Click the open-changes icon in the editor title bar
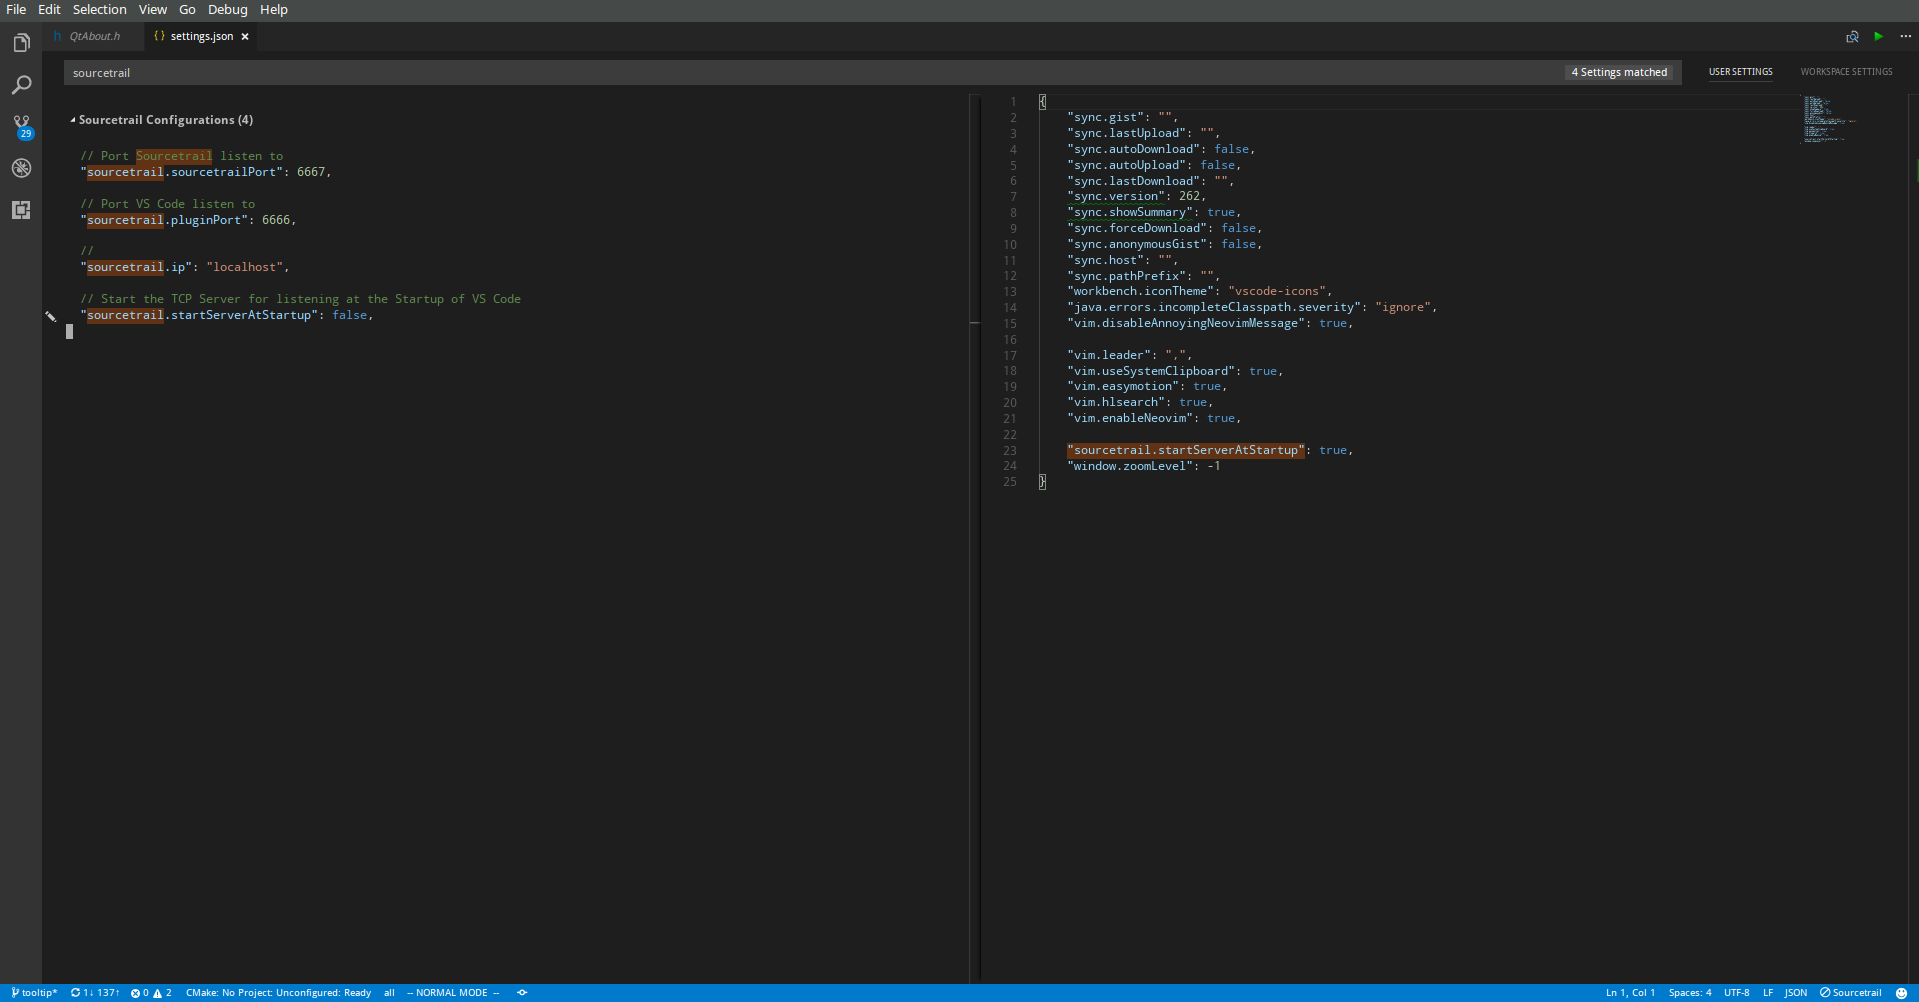 [x=1852, y=36]
